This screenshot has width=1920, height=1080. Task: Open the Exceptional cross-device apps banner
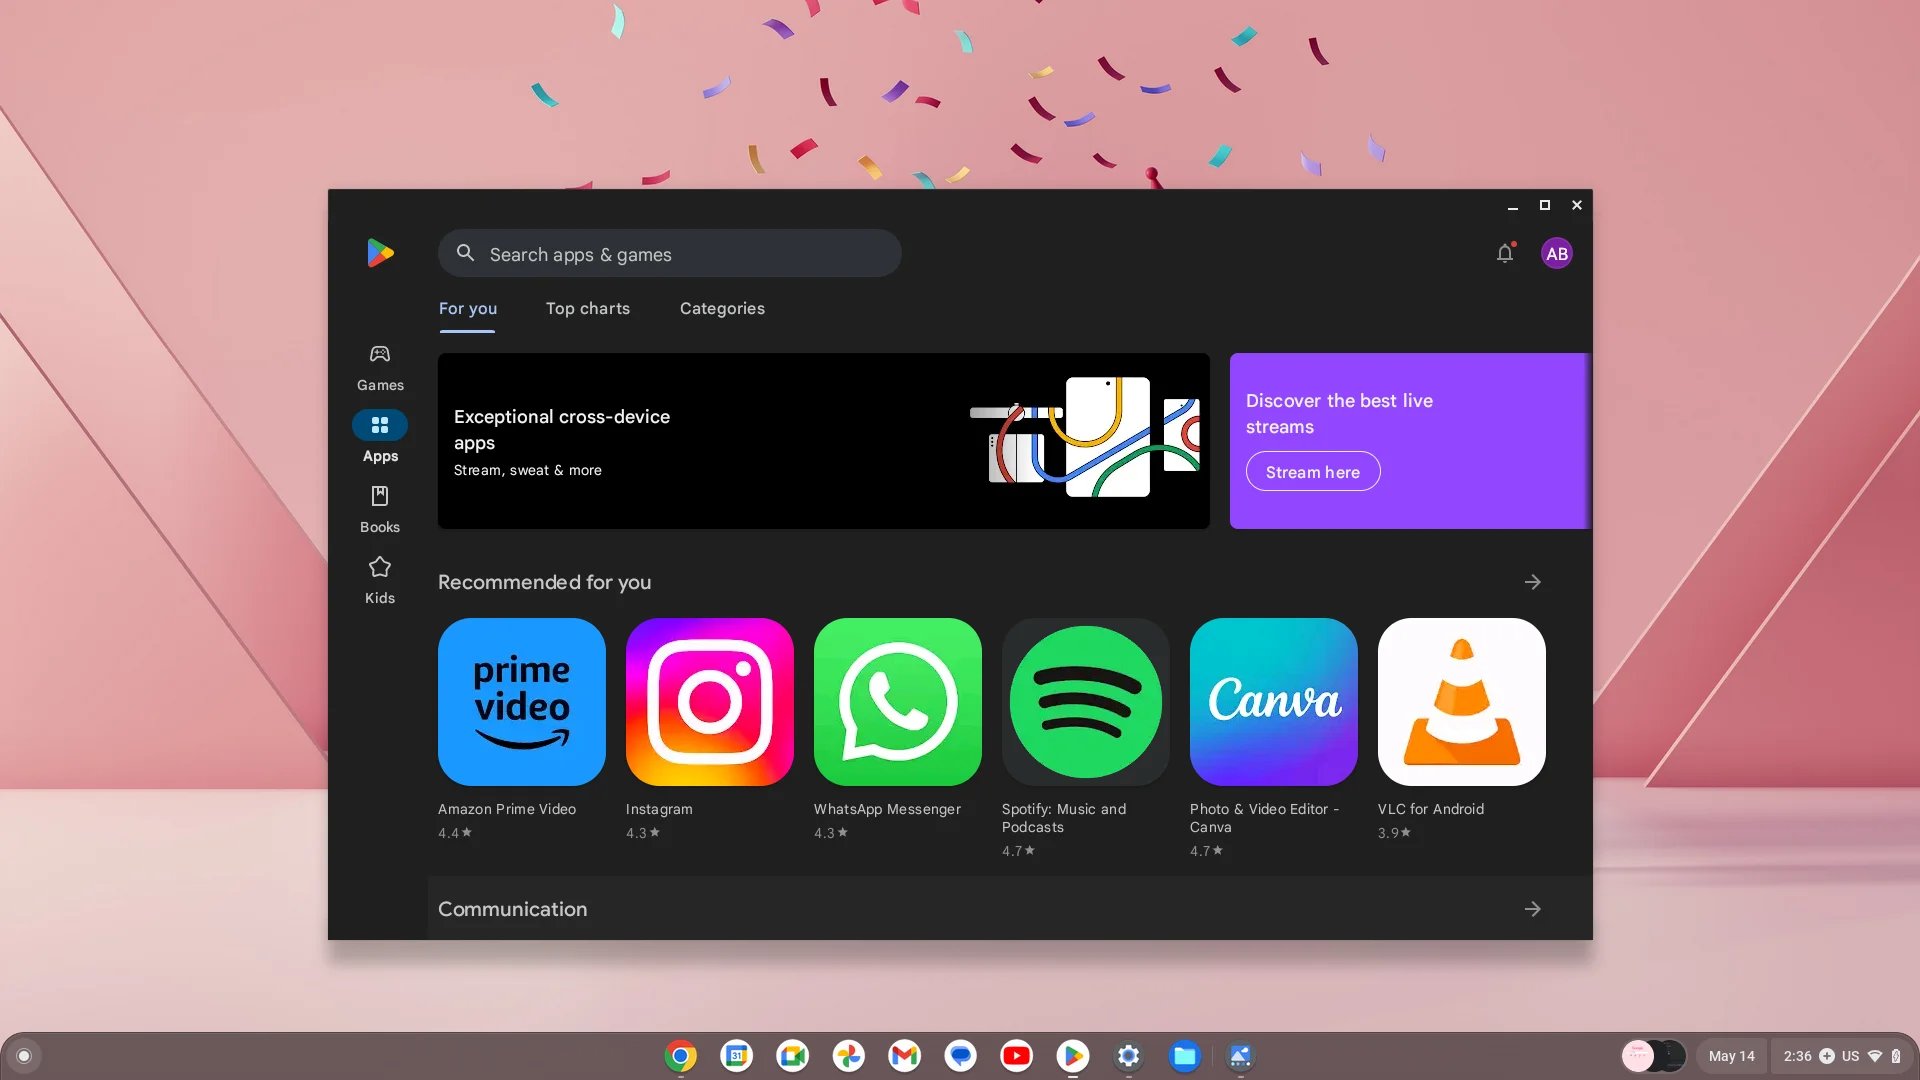click(824, 441)
